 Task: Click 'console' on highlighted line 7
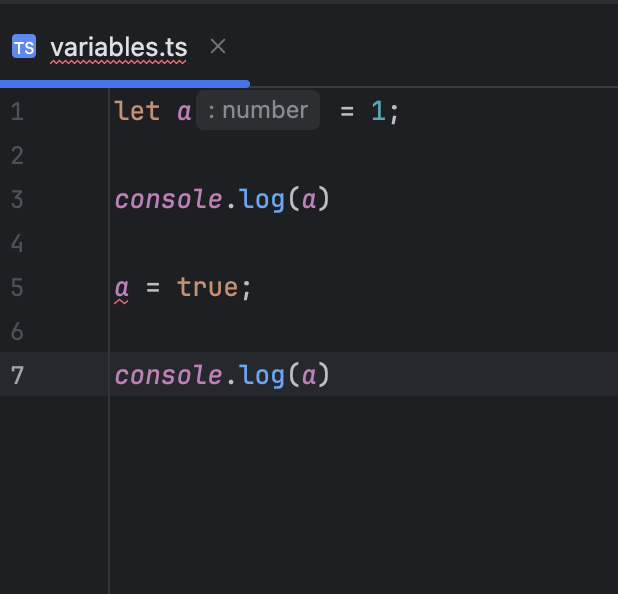[169, 375]
